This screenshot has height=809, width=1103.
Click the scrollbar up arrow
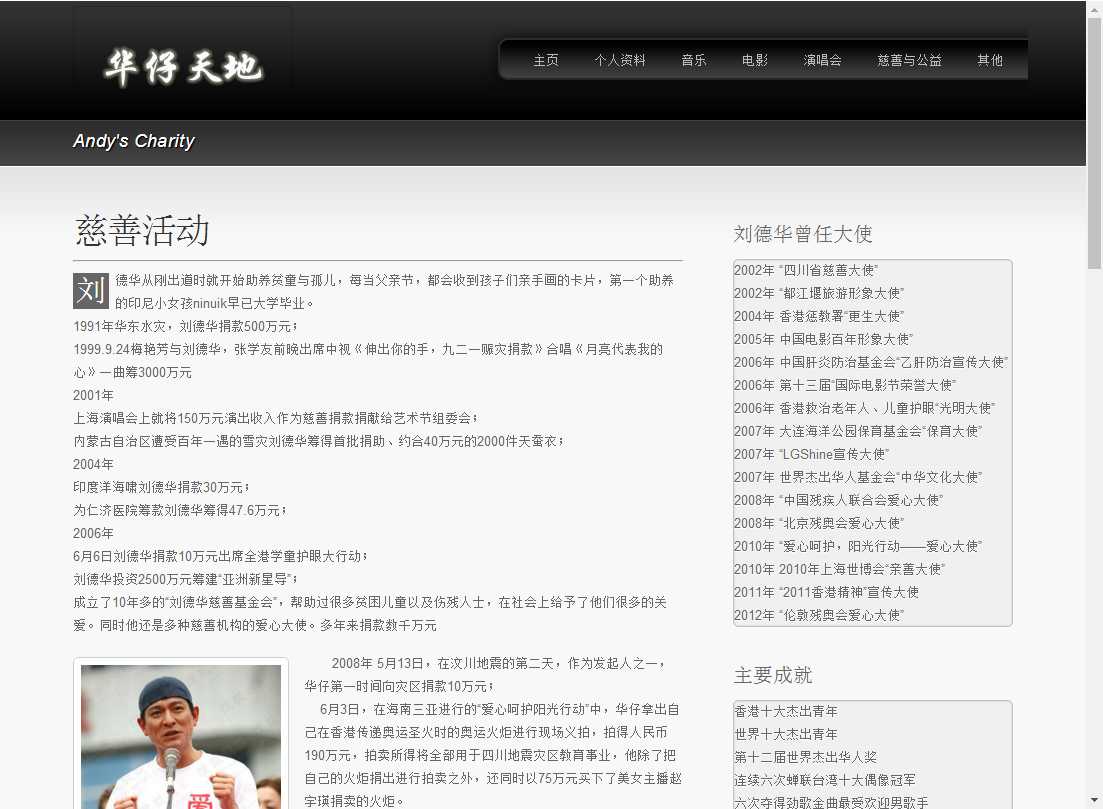[1094, 8]
